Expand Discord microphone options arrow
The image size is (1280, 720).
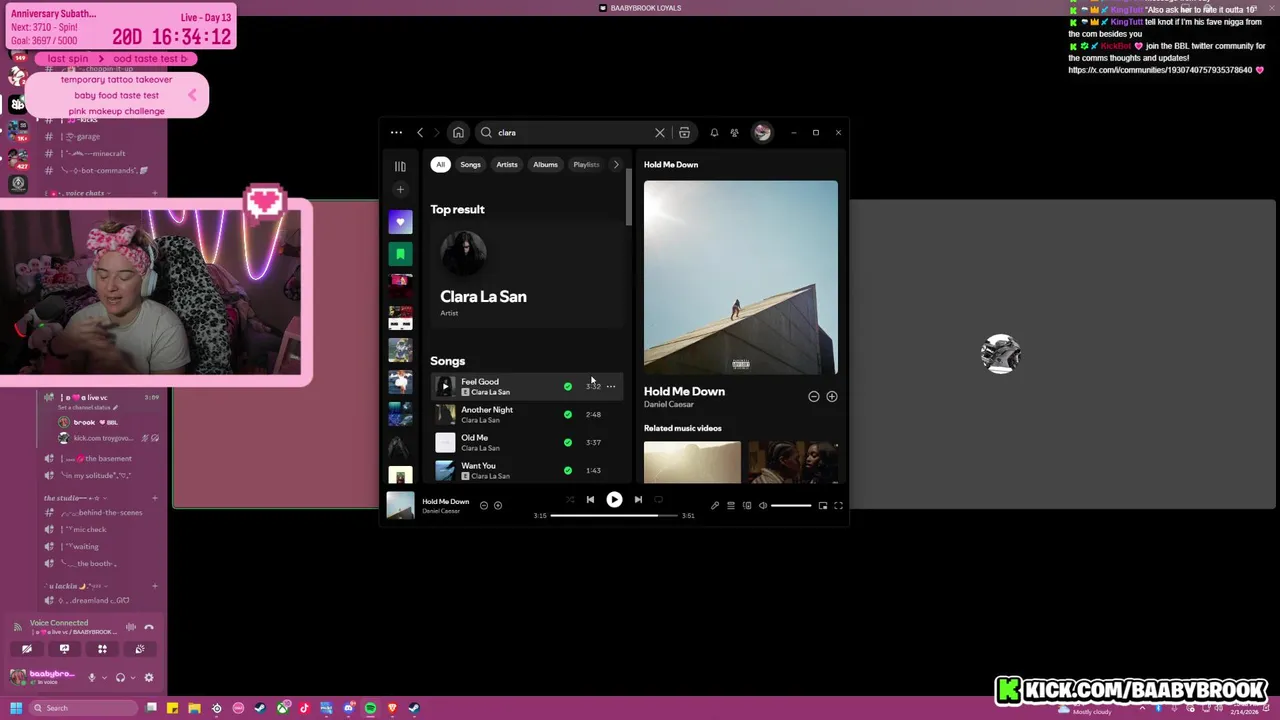click(x=103, y=678)
